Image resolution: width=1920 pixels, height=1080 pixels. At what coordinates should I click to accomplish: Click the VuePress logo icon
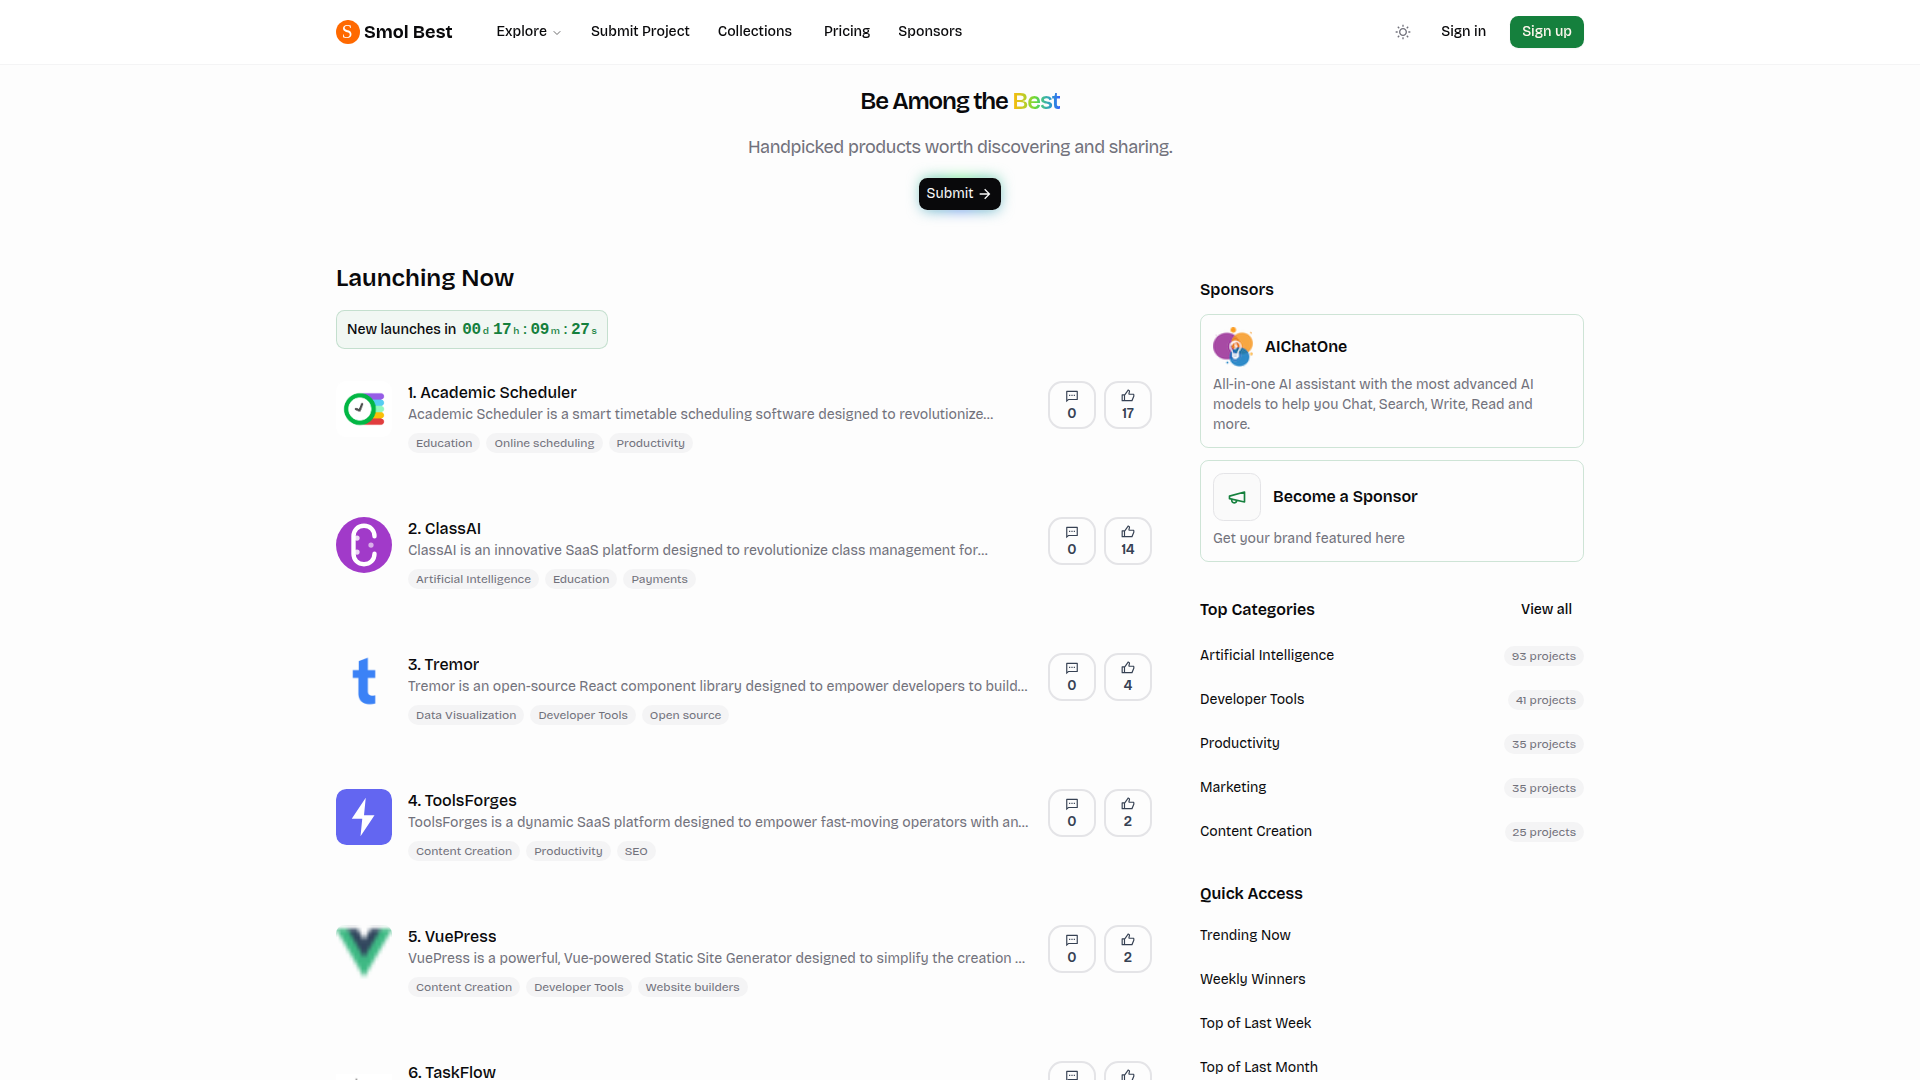click(x=364, y=953)
